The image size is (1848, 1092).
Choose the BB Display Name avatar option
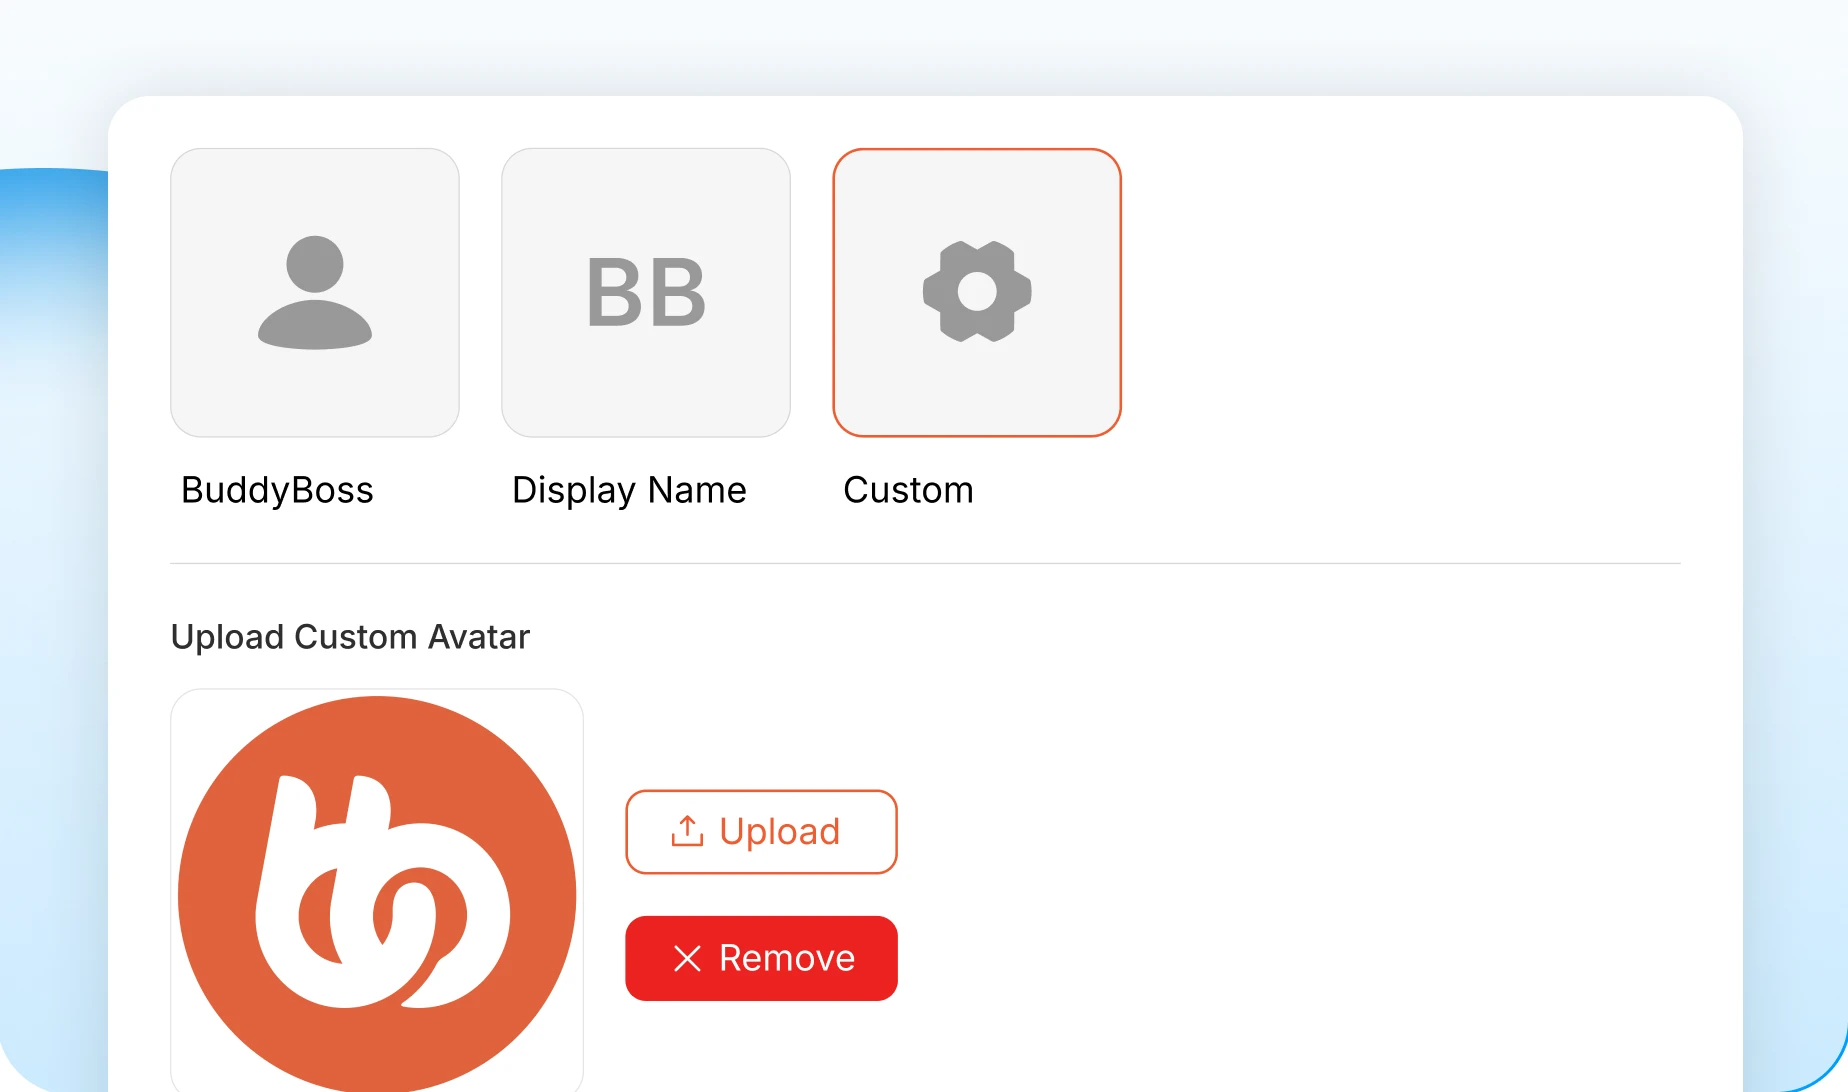pos(646,293)
